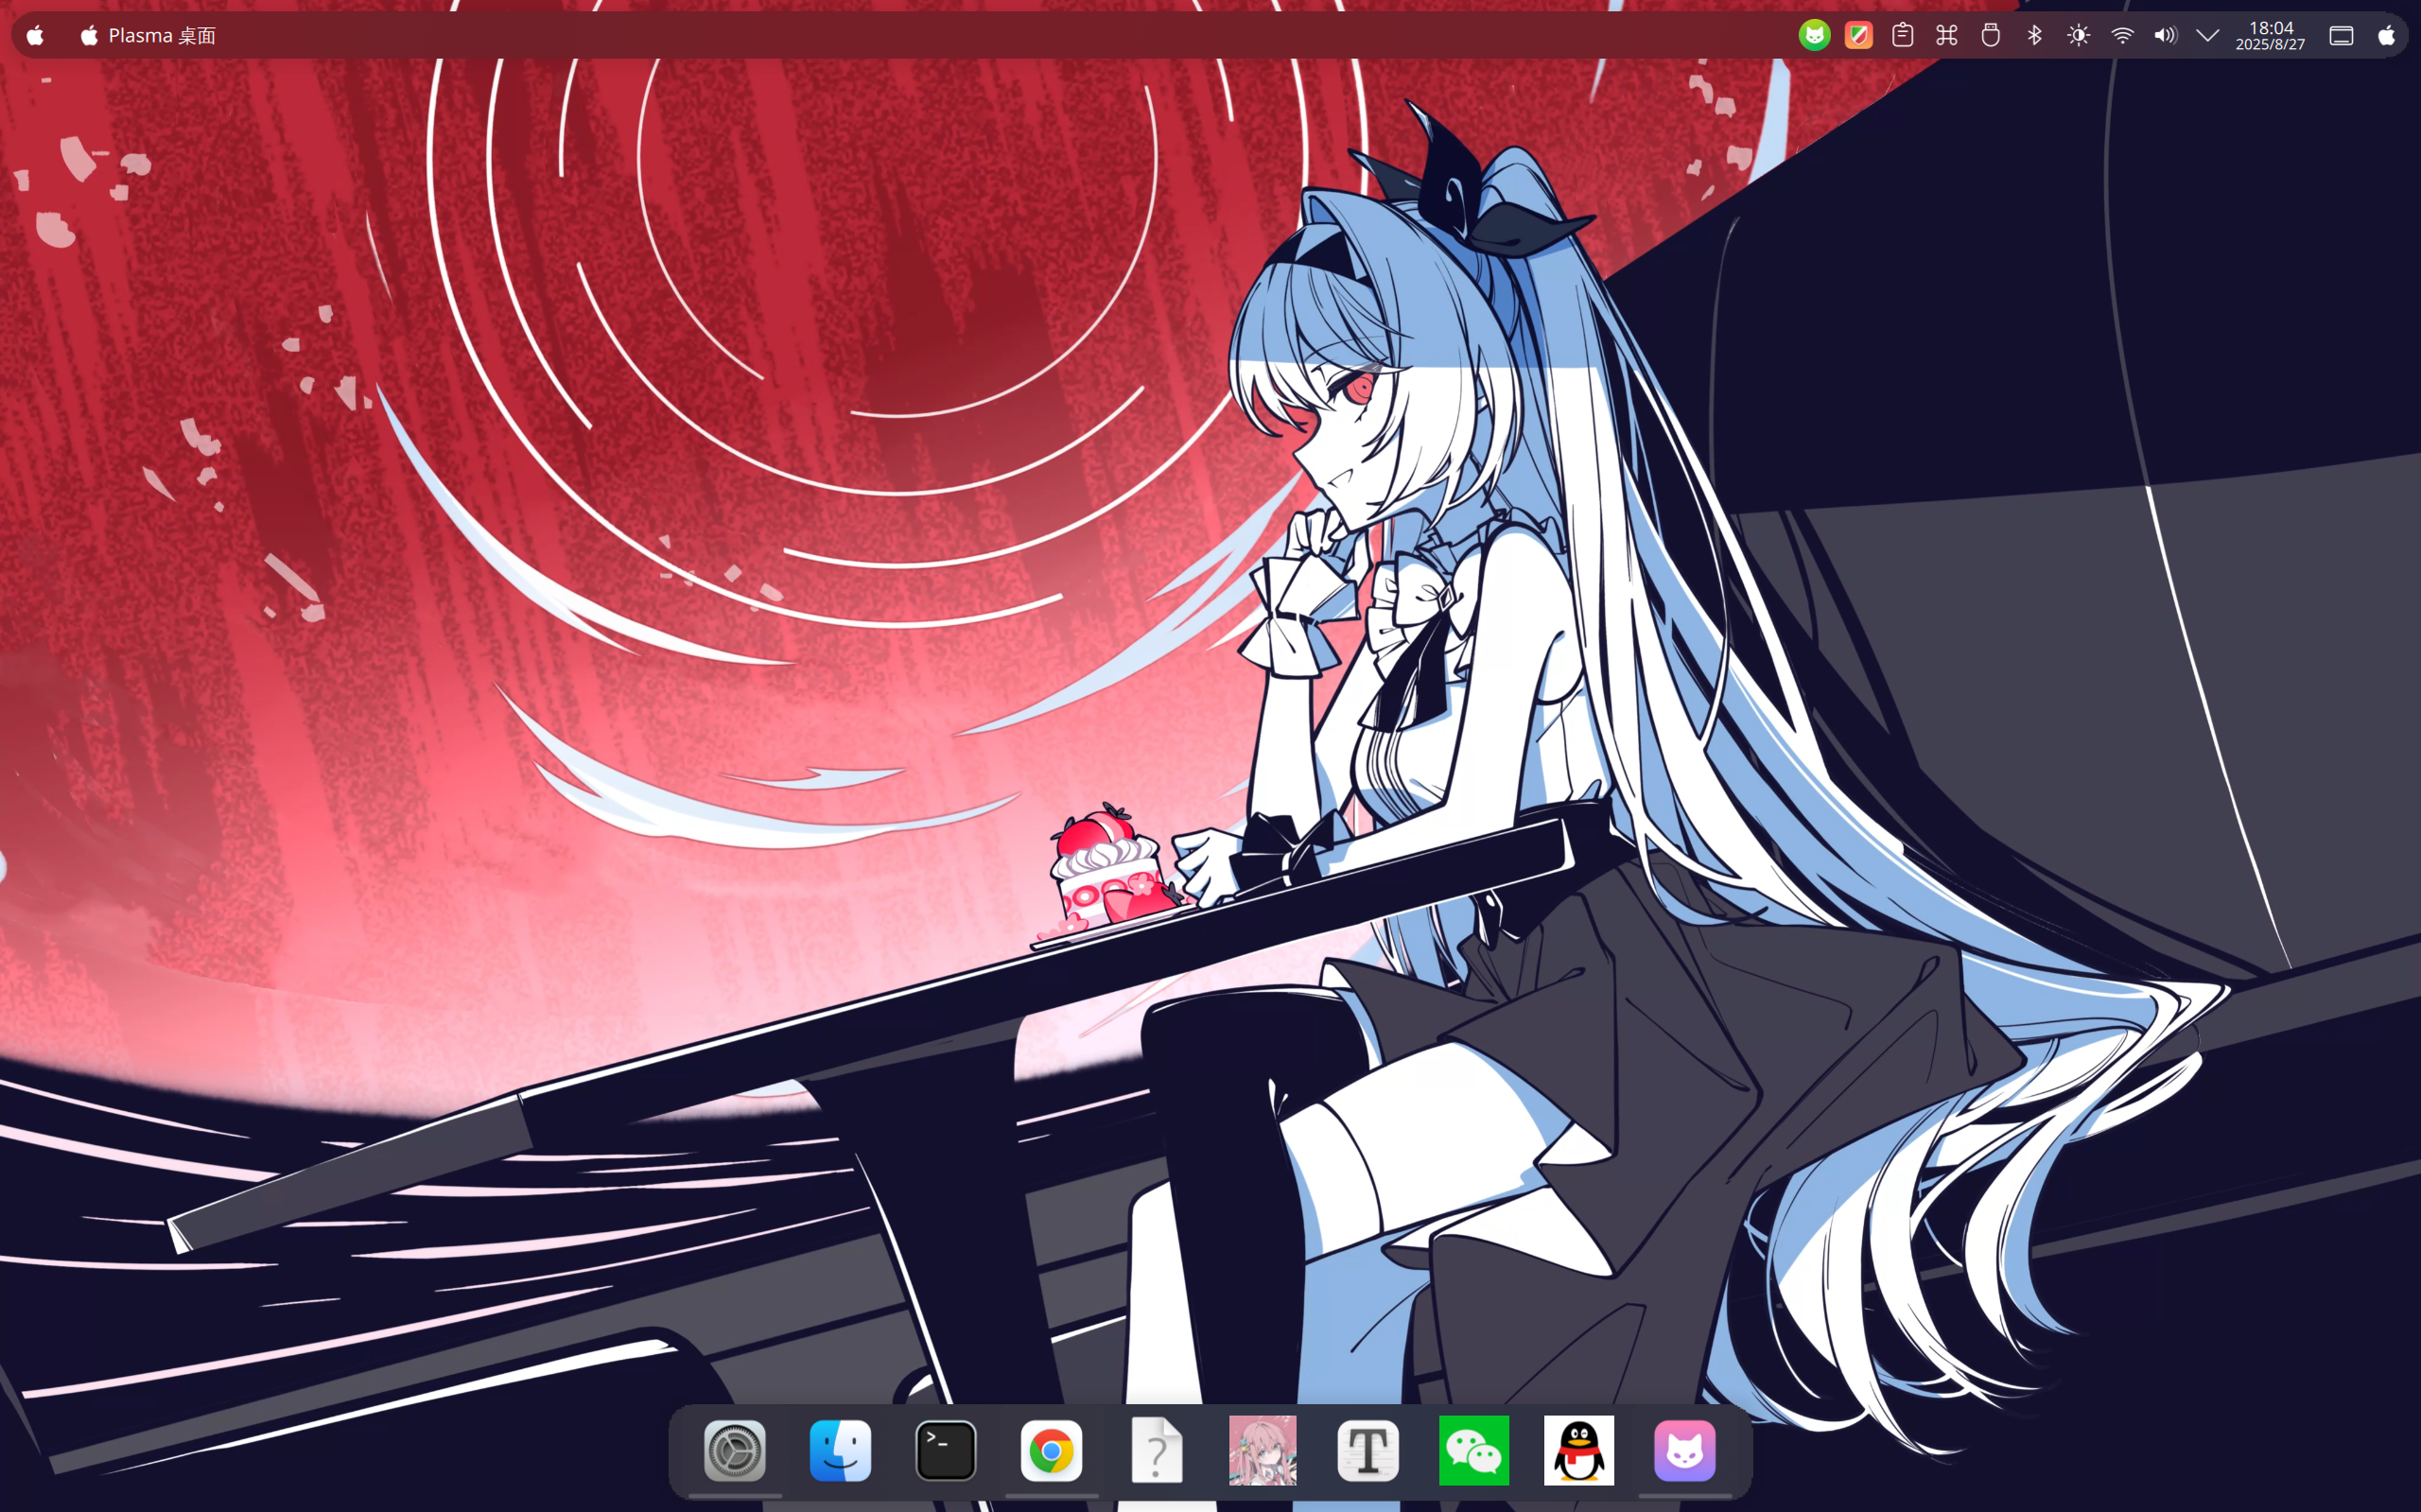Open the volume control in tray
Image resolution: width=2421 pixels, height=1512 pixels.
(x=2165, y=36)
